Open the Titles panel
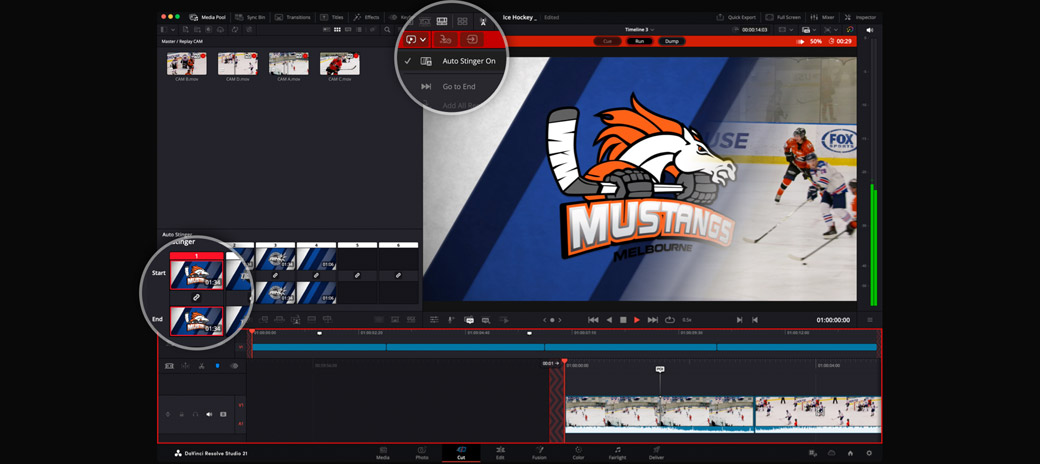 [x=332, y=17]
